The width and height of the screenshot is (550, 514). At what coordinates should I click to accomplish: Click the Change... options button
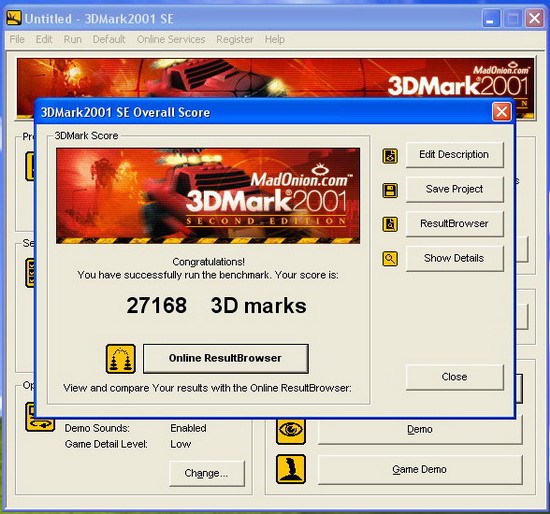[206, 473]
